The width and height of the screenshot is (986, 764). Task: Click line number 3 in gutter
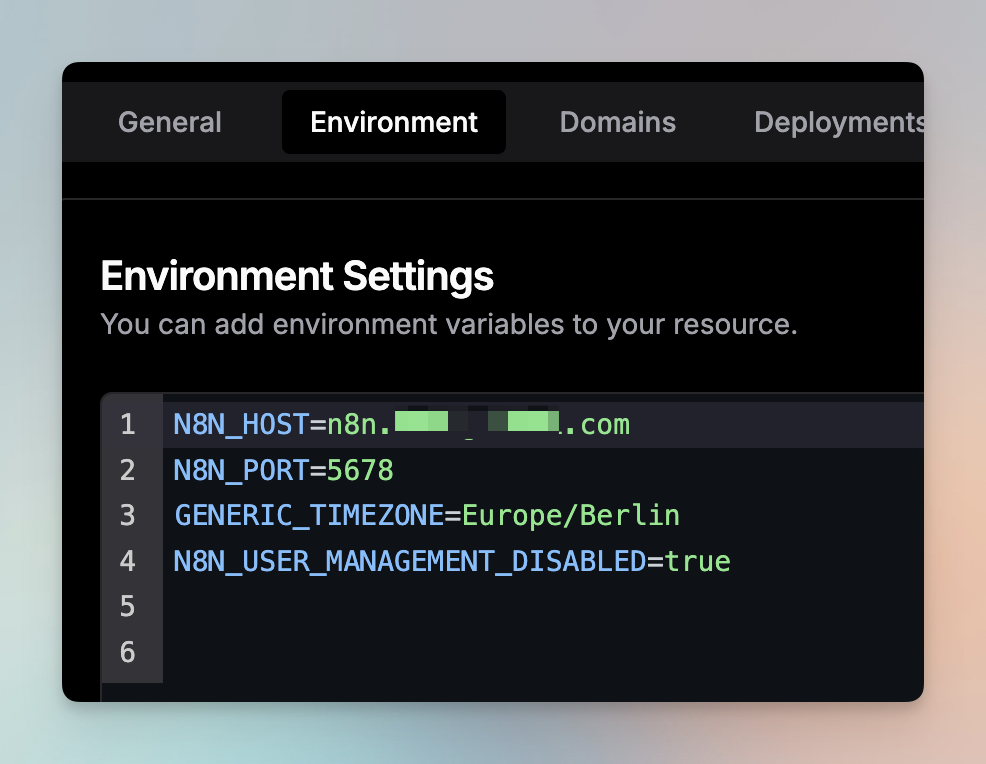coord(128,516)
